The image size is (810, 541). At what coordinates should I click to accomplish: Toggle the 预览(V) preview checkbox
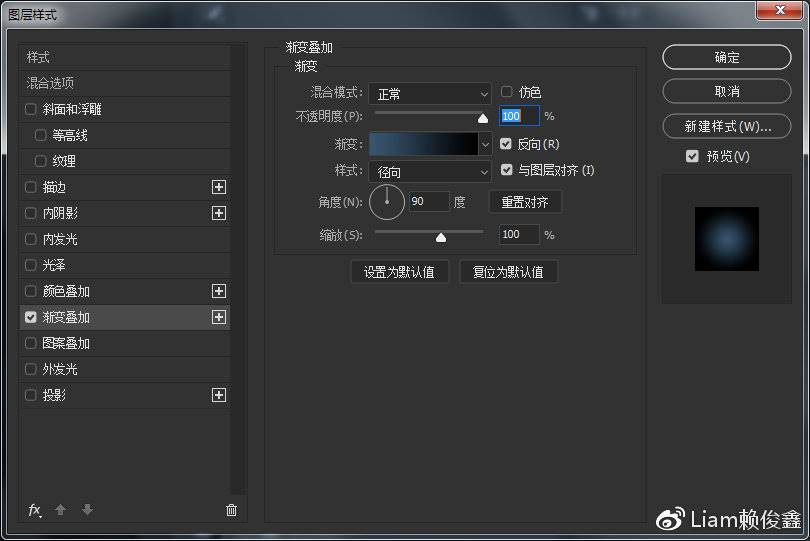pos(692,156)
